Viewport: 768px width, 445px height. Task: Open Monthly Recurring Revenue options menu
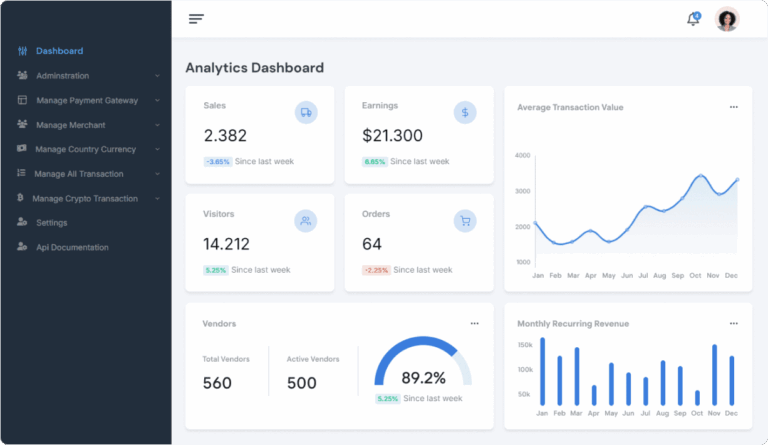[733, 323]
